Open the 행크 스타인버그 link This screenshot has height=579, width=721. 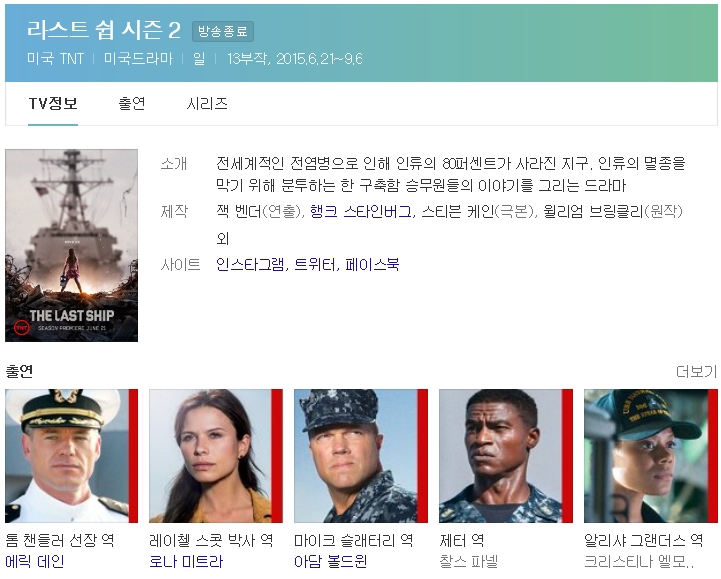(x=361, y=212)
